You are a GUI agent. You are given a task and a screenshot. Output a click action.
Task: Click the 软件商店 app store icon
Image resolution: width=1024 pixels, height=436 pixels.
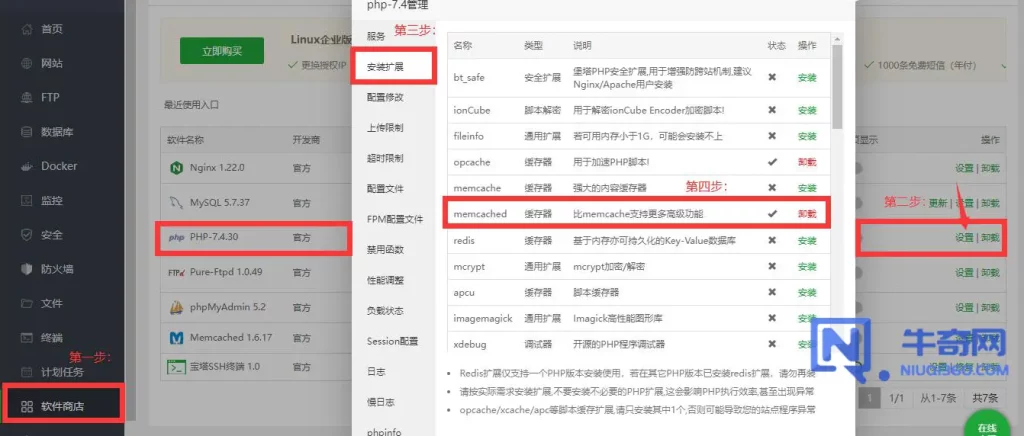pos(26,407)
